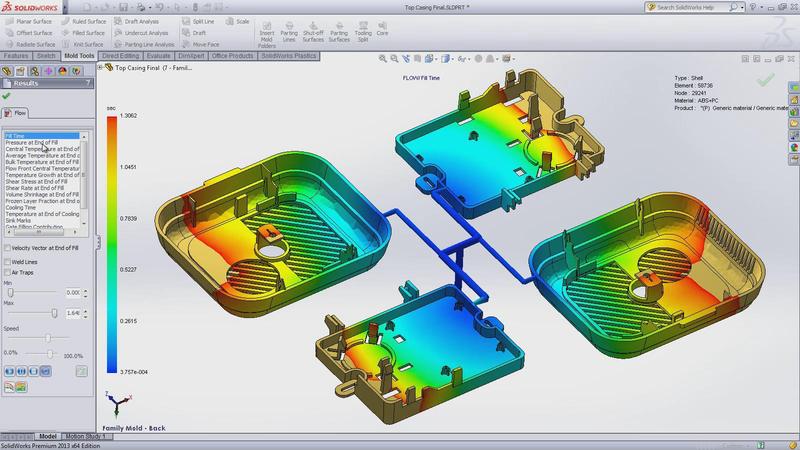Choose the Radiate Surface tool
Image resolution: width=800 pixels, height=450 pixels.
tap(30, 44)
